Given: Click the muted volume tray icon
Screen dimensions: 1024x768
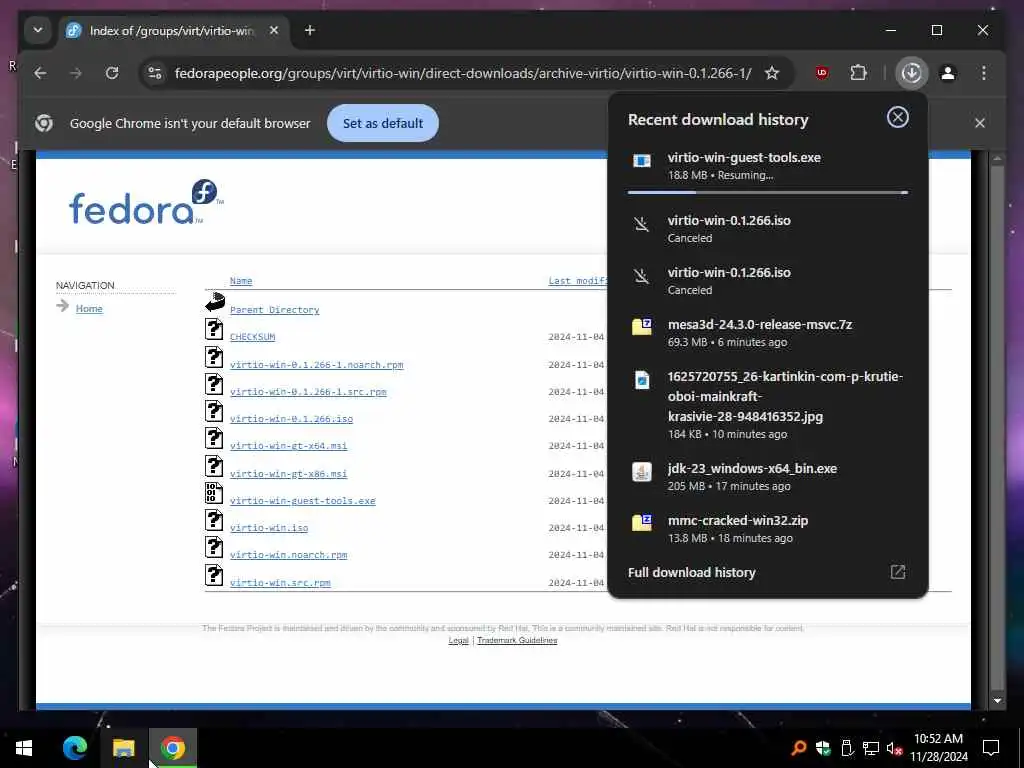Looking at the screenshot, I should click(895, 748).
